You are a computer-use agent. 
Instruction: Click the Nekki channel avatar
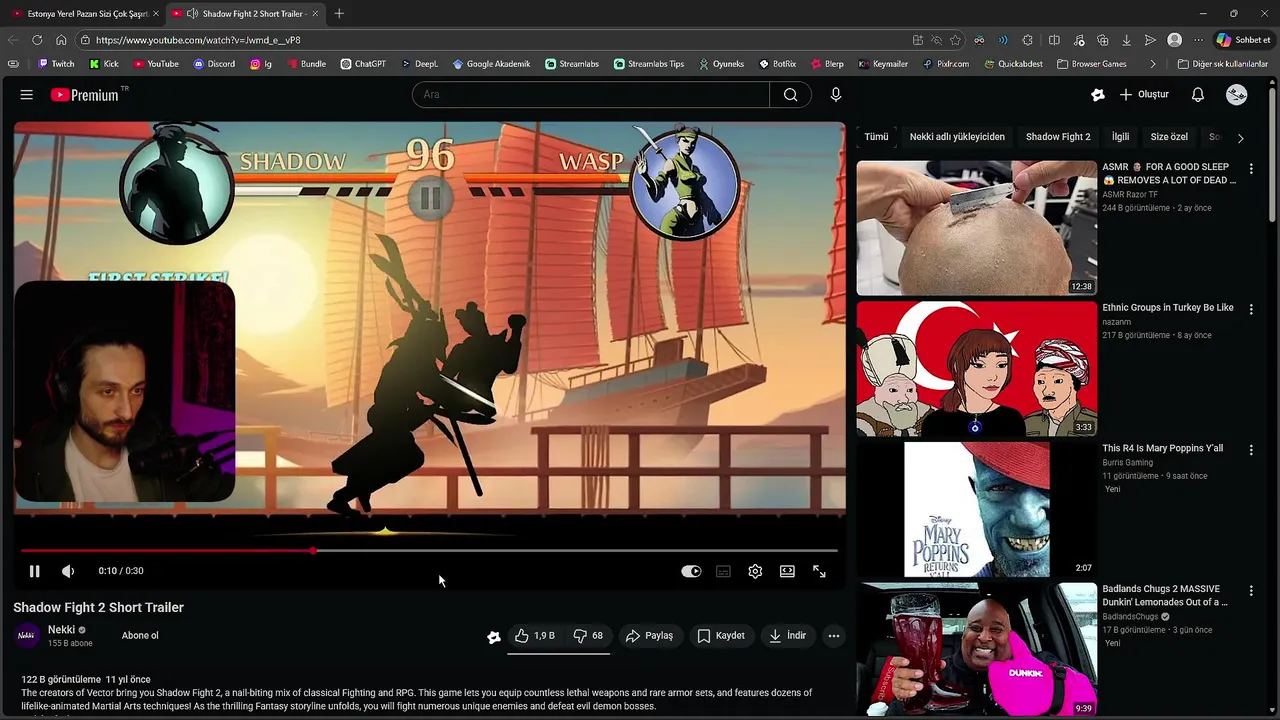click(26, 636)
